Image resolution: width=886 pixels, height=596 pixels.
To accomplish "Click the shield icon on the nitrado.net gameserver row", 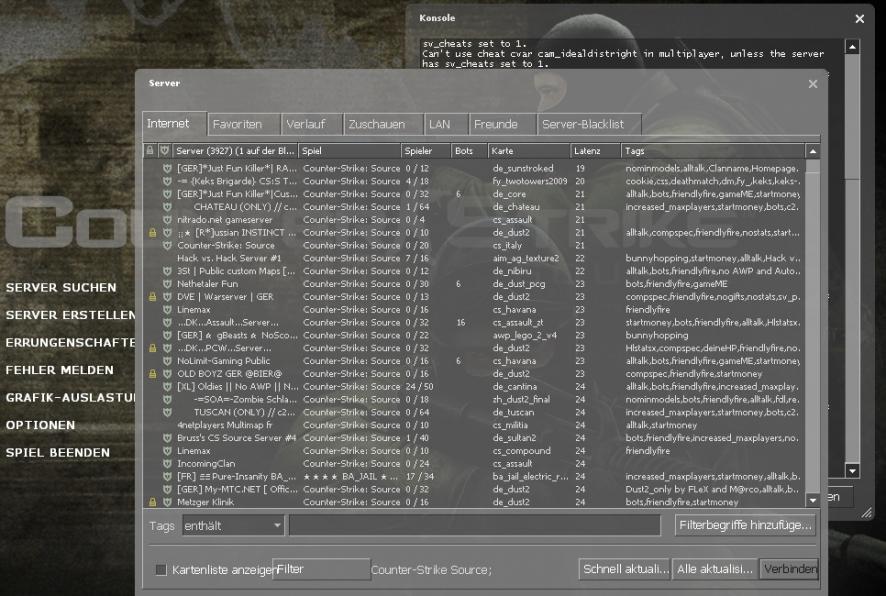I will [x=167, y=220].
